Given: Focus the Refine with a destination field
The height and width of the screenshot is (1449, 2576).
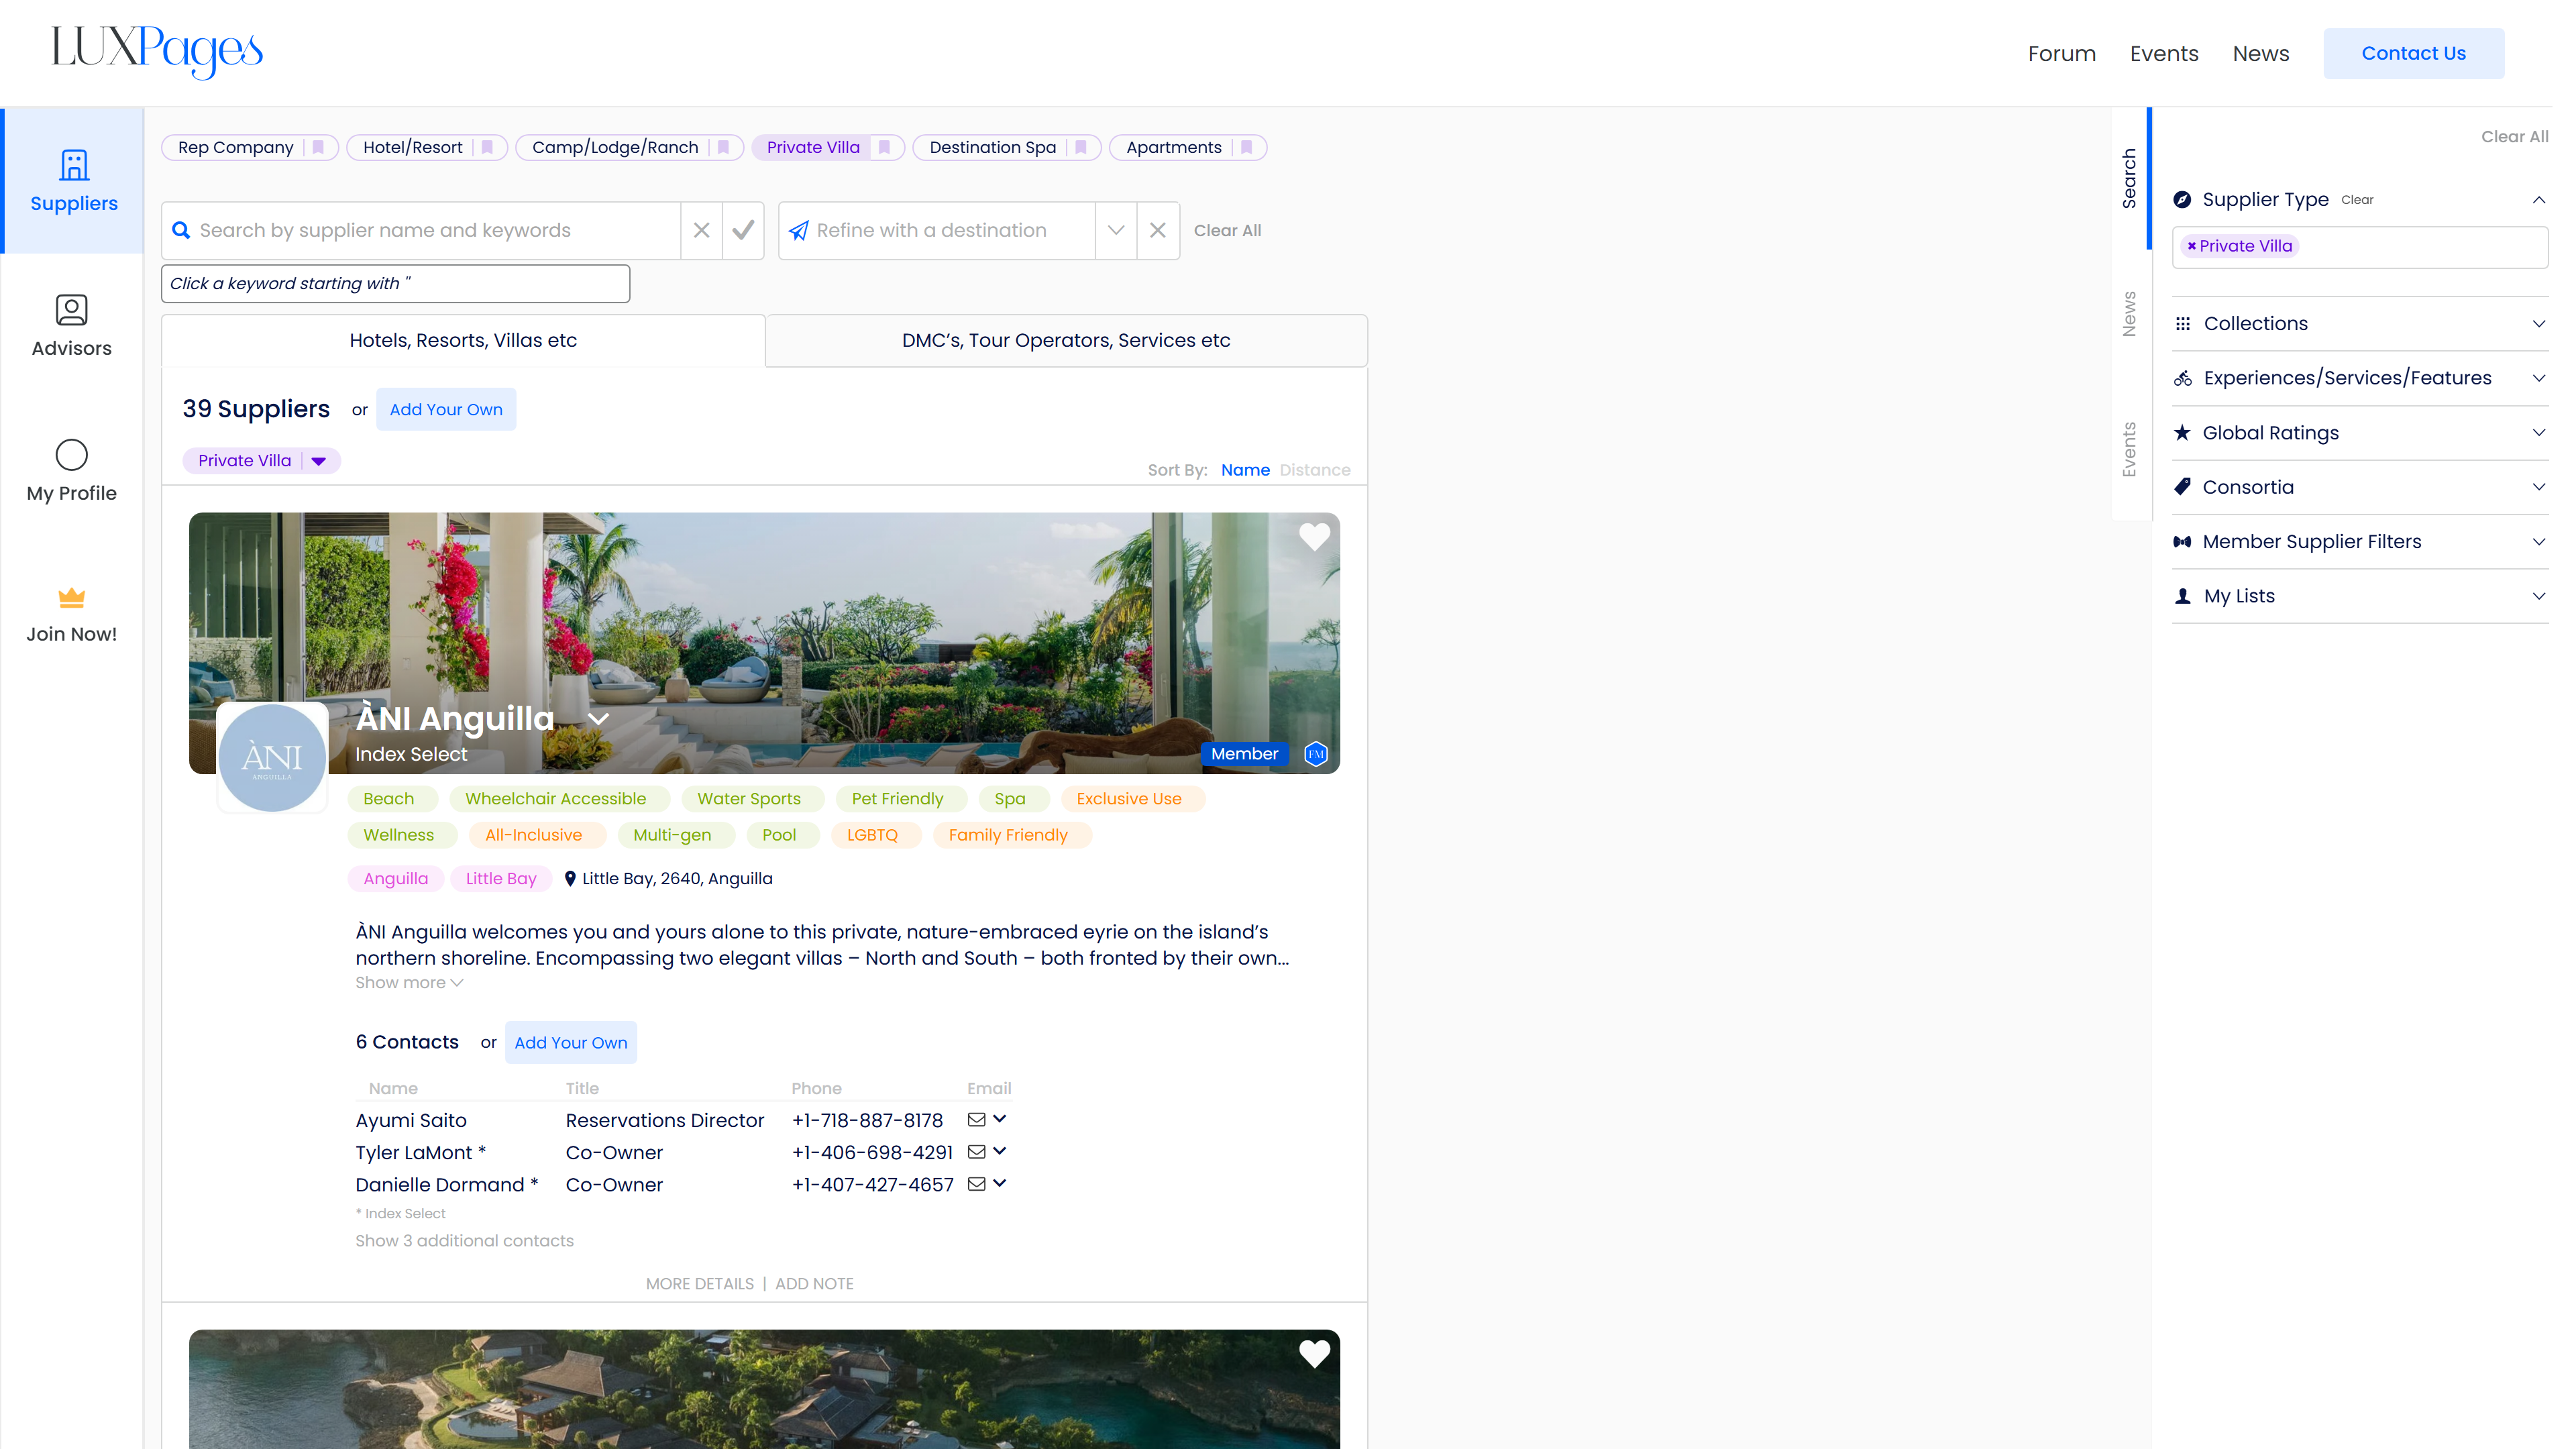Looking at the screenshot, I should (936, 230).
